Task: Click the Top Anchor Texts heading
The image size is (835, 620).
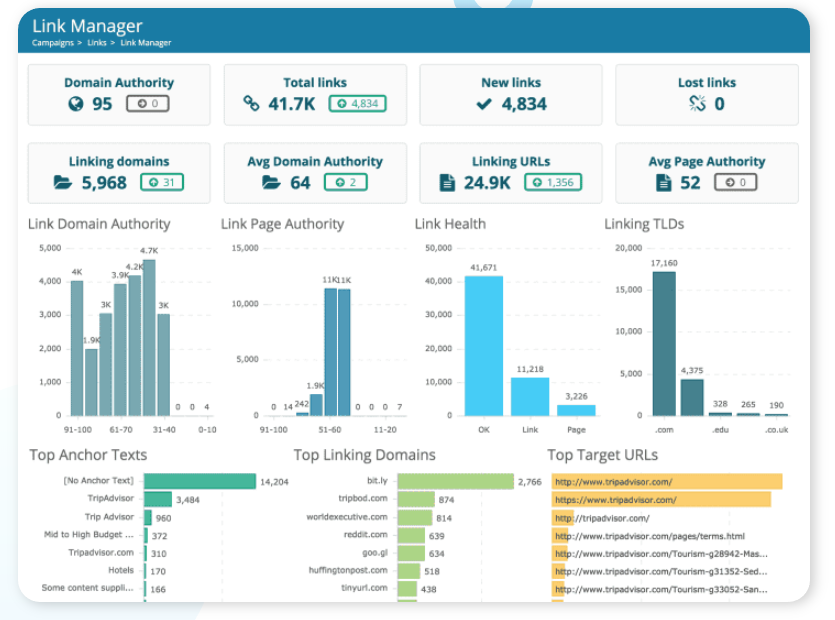Action: pyautogui.click(x=88, y=455)
